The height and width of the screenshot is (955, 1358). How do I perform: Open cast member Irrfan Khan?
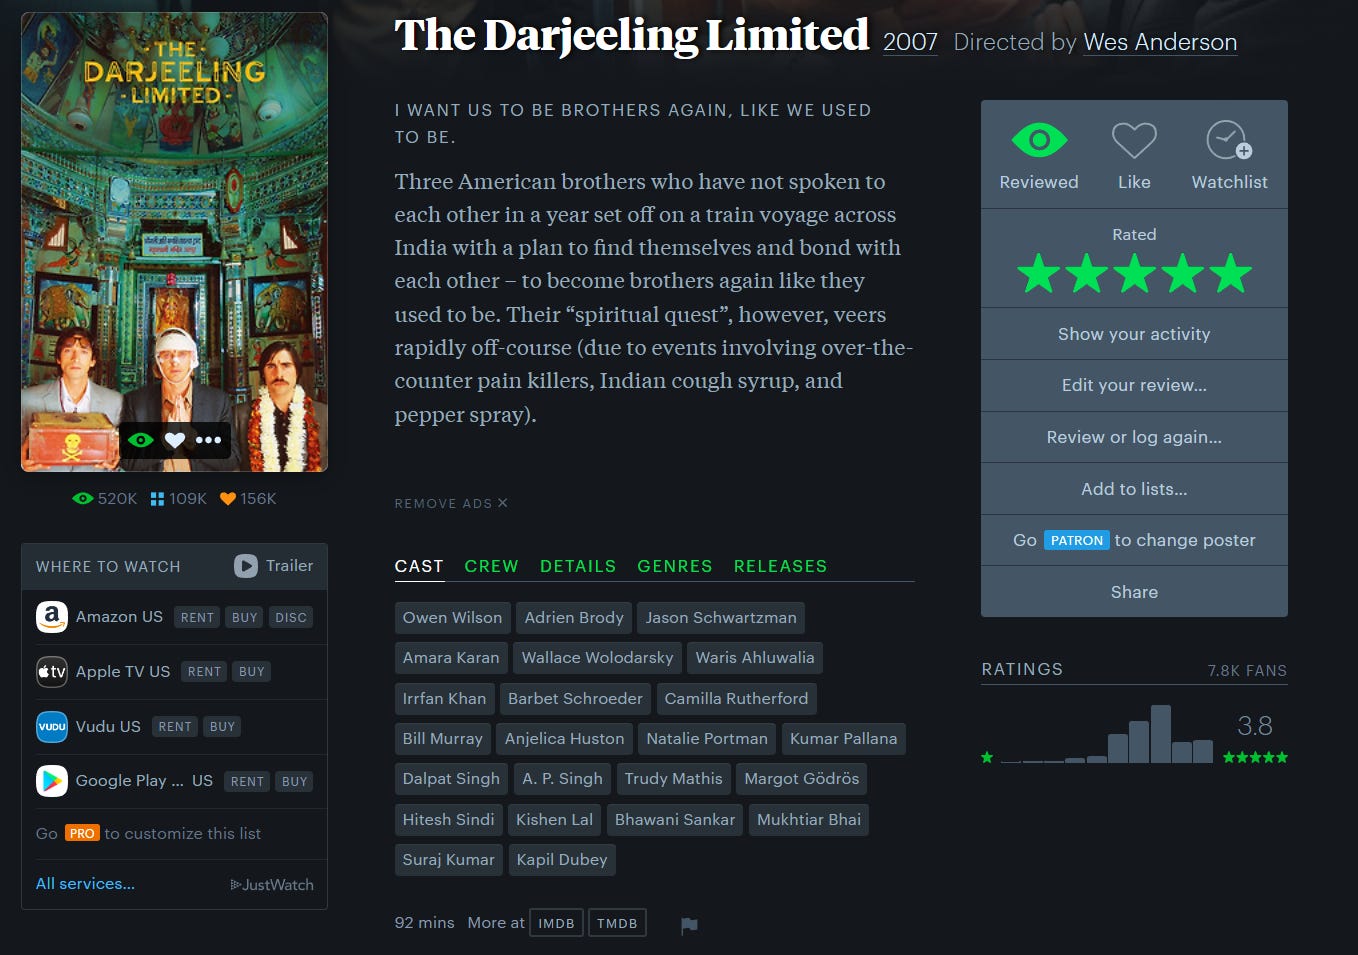(x=444, y=699)
